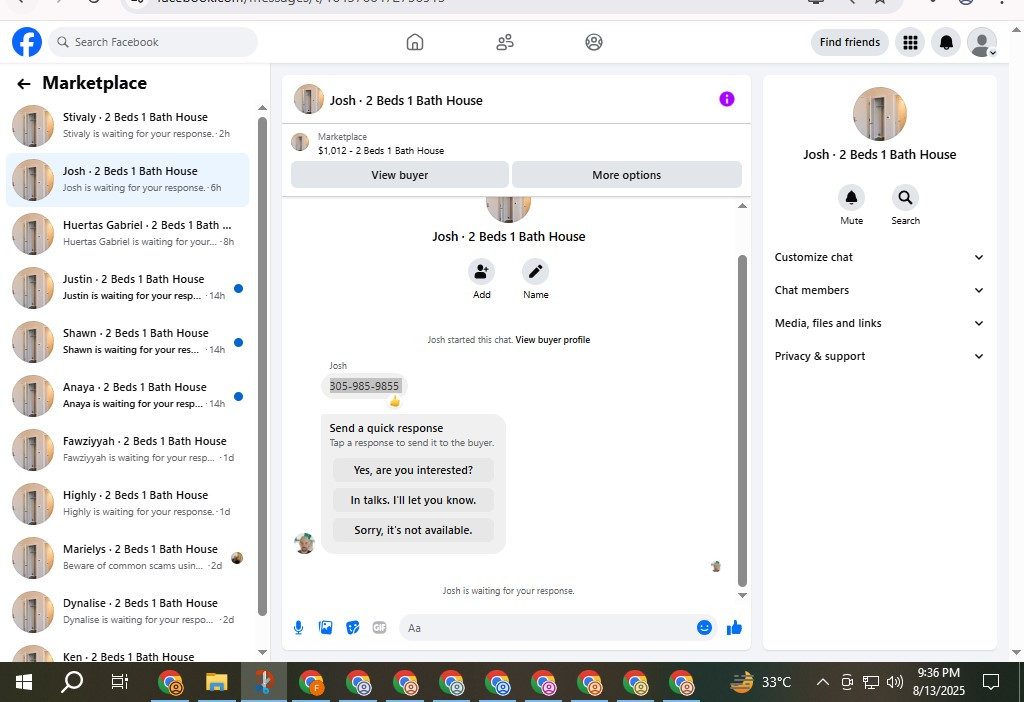This screenshot has width=1024, height=702.
Task: Open the Home feed icon
Action: (x=415, y=42)
